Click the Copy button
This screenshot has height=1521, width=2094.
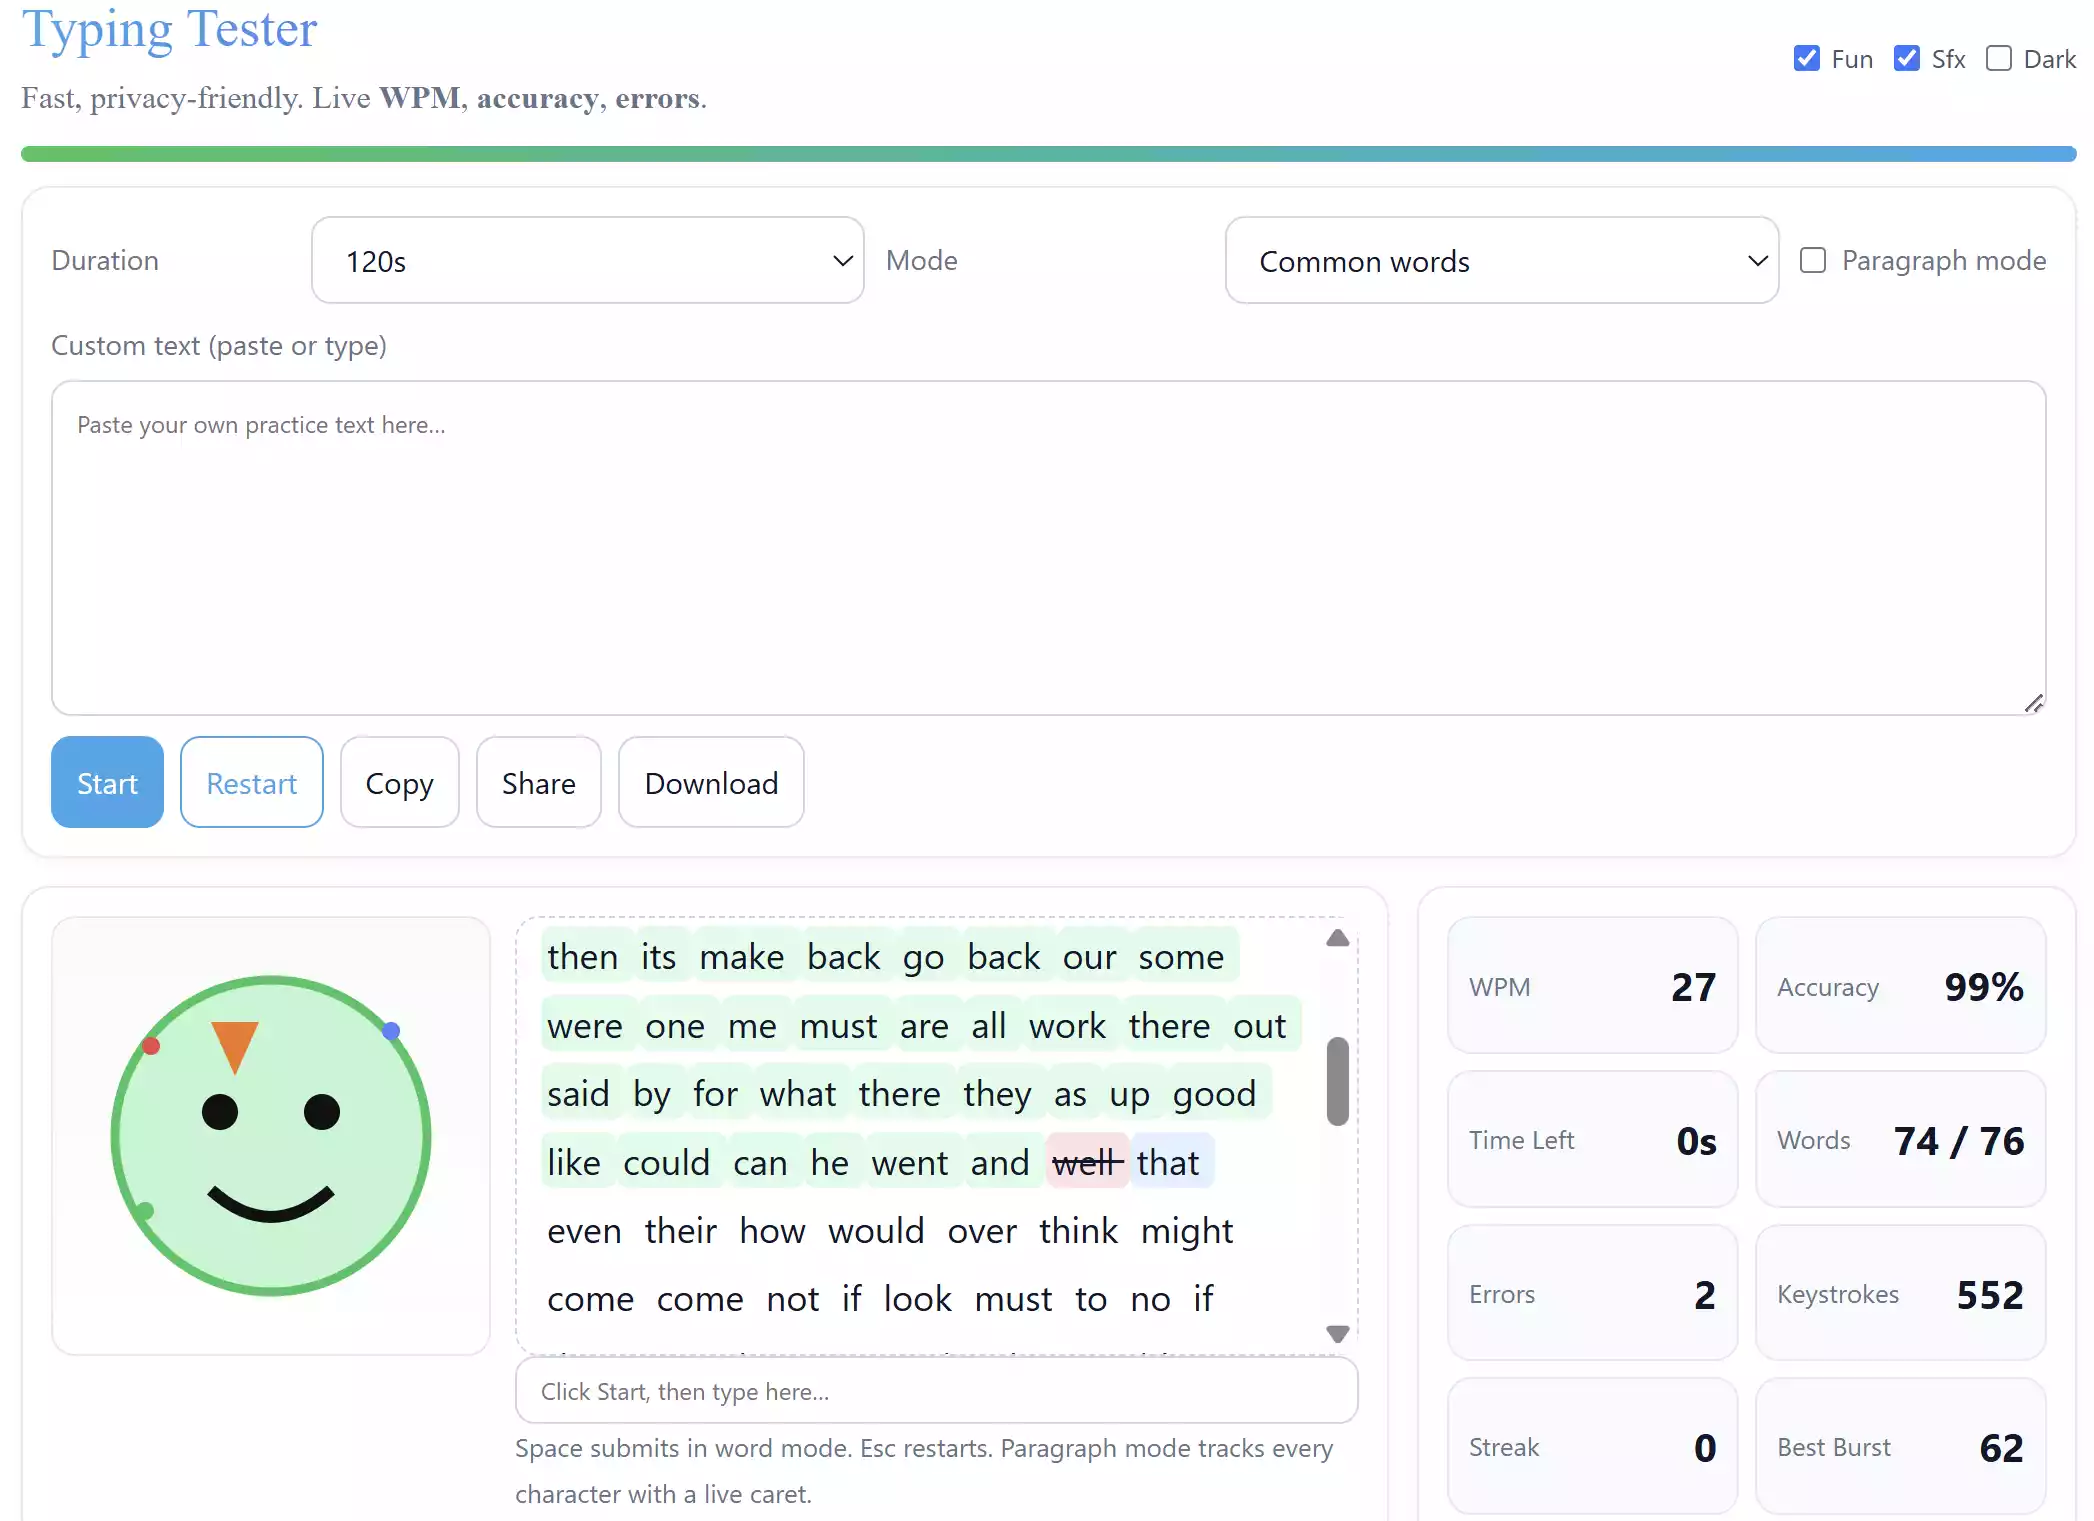pos(399,782)
